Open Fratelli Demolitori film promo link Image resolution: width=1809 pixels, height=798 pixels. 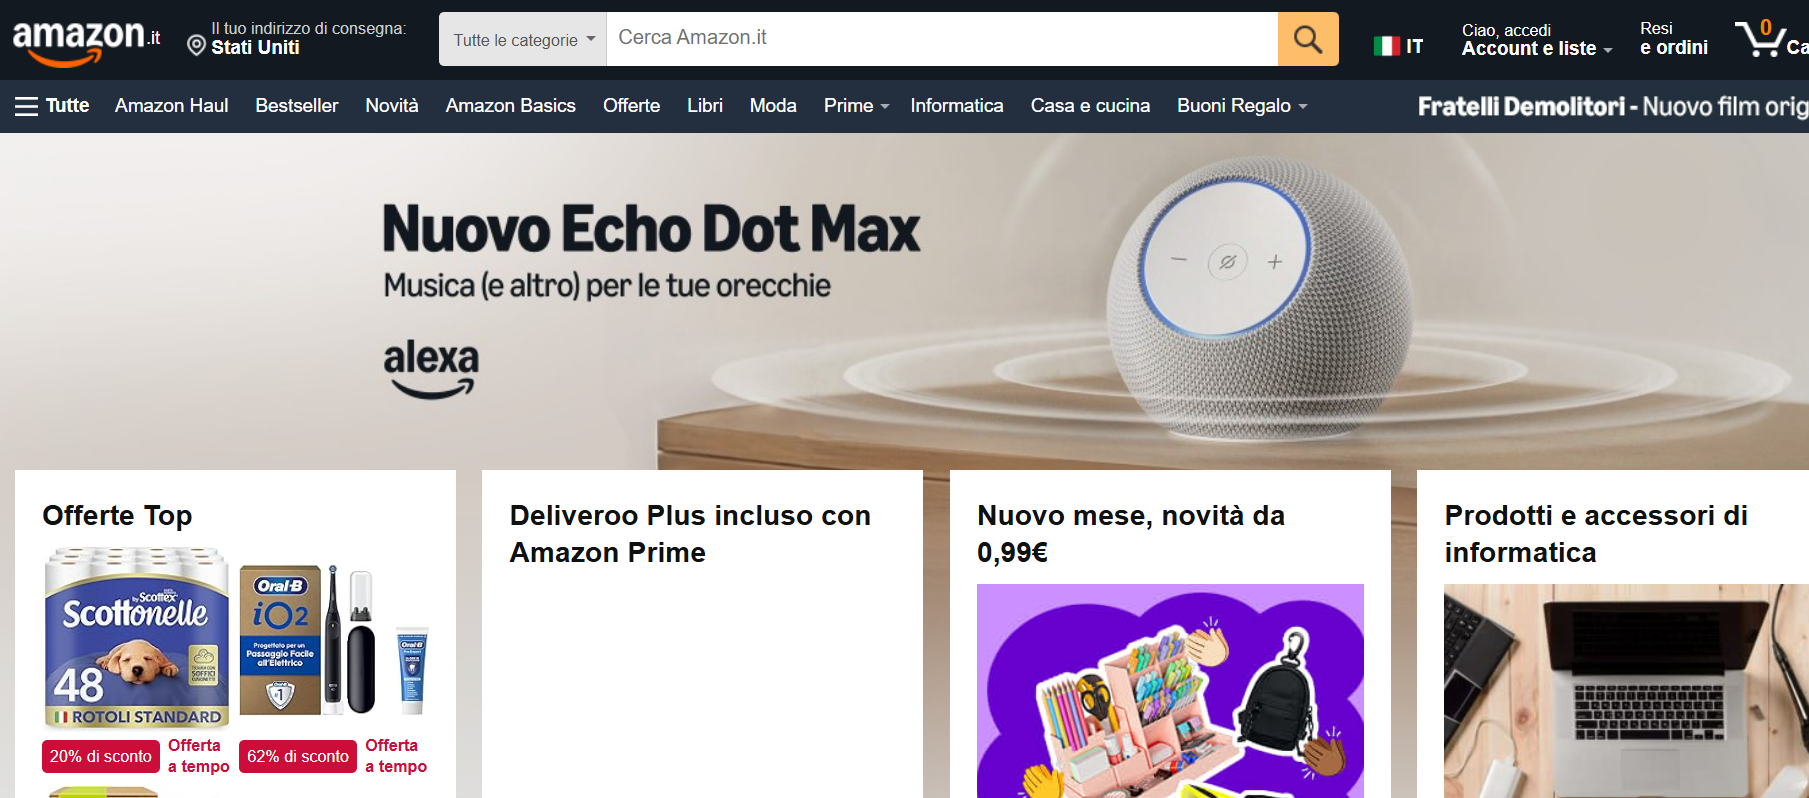click(1613, 106)
